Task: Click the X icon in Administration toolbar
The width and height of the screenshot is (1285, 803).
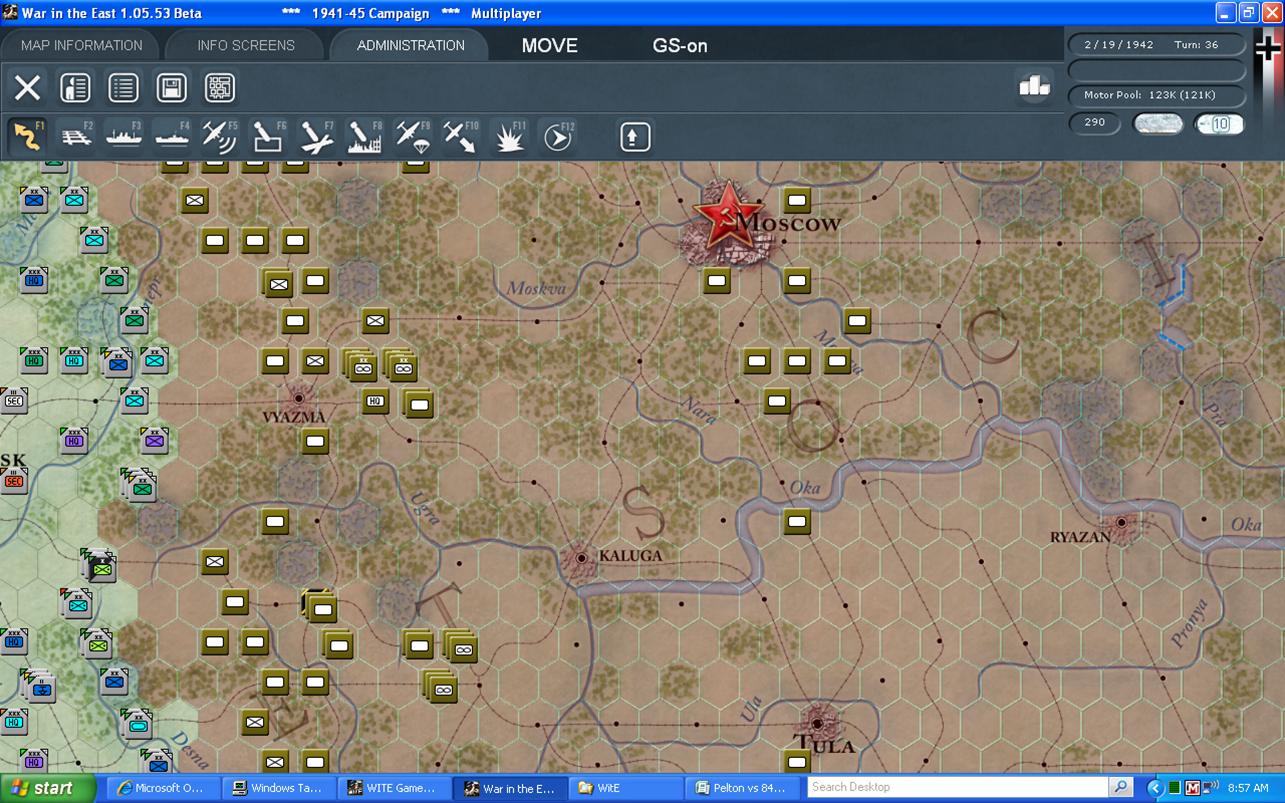Action: coord(28,88)
